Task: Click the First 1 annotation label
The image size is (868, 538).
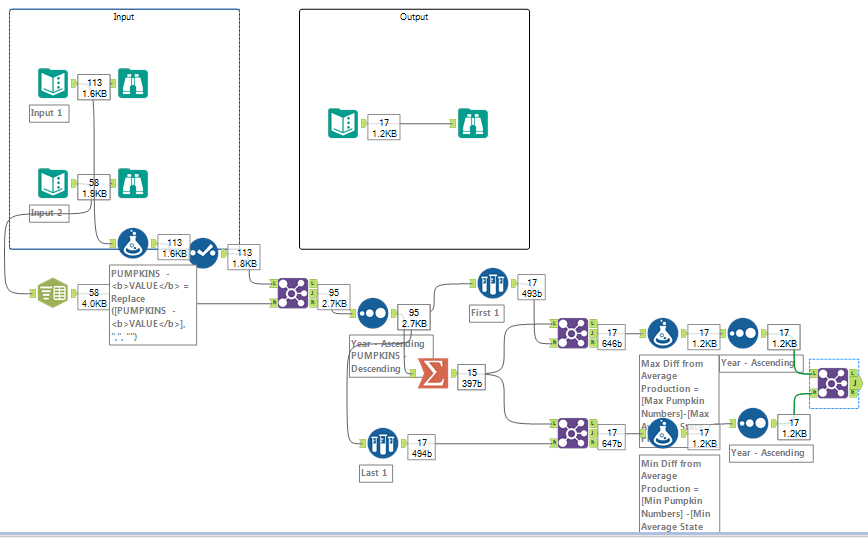Action: click(x=485, y=313)
